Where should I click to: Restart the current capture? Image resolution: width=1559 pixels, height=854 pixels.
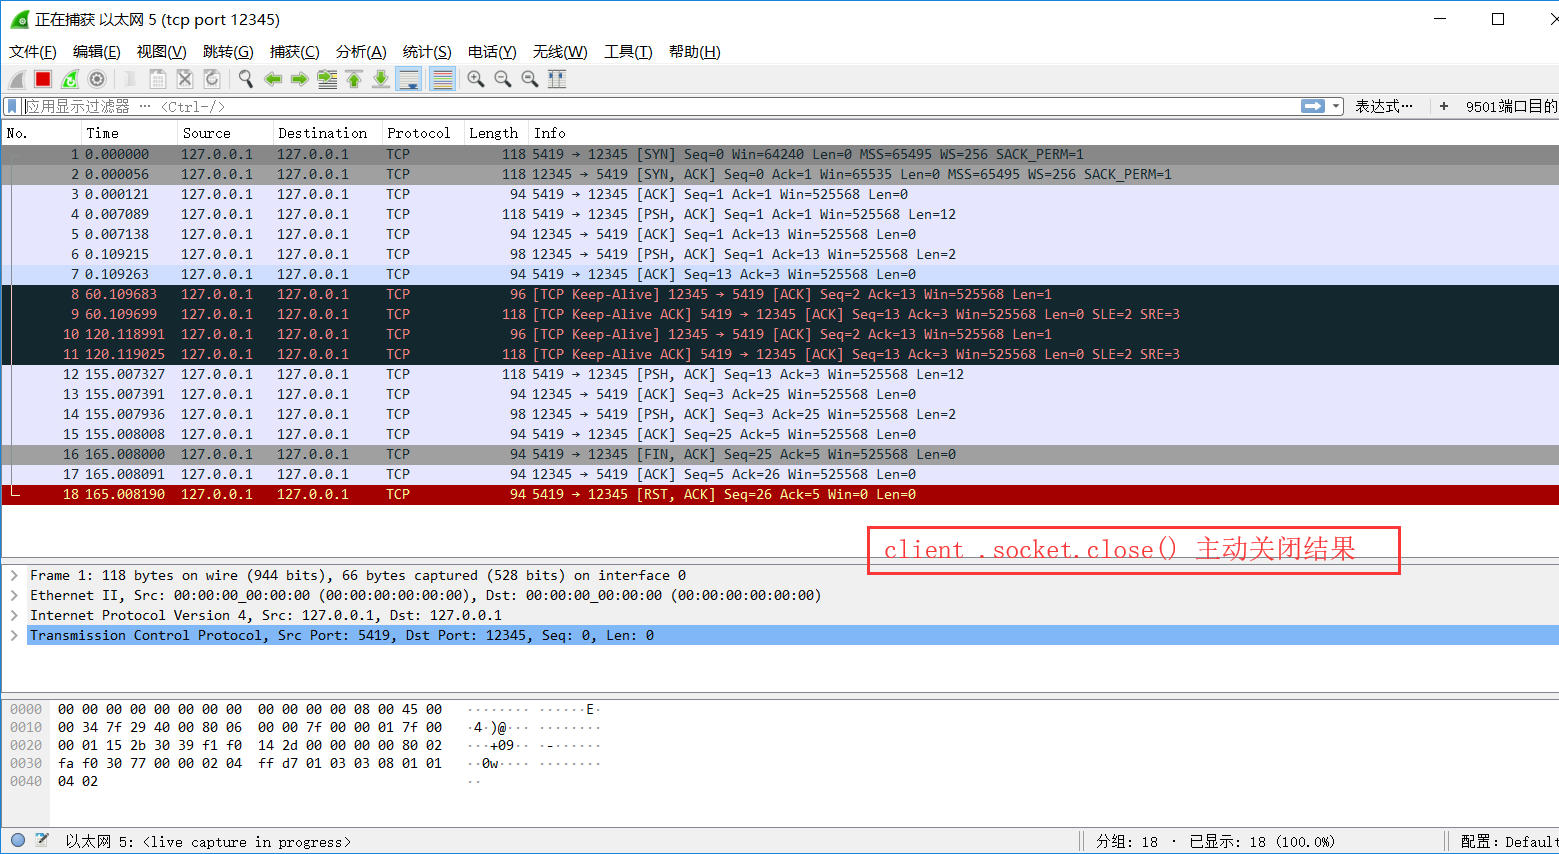pyautogui.click(x=70, y=79)
